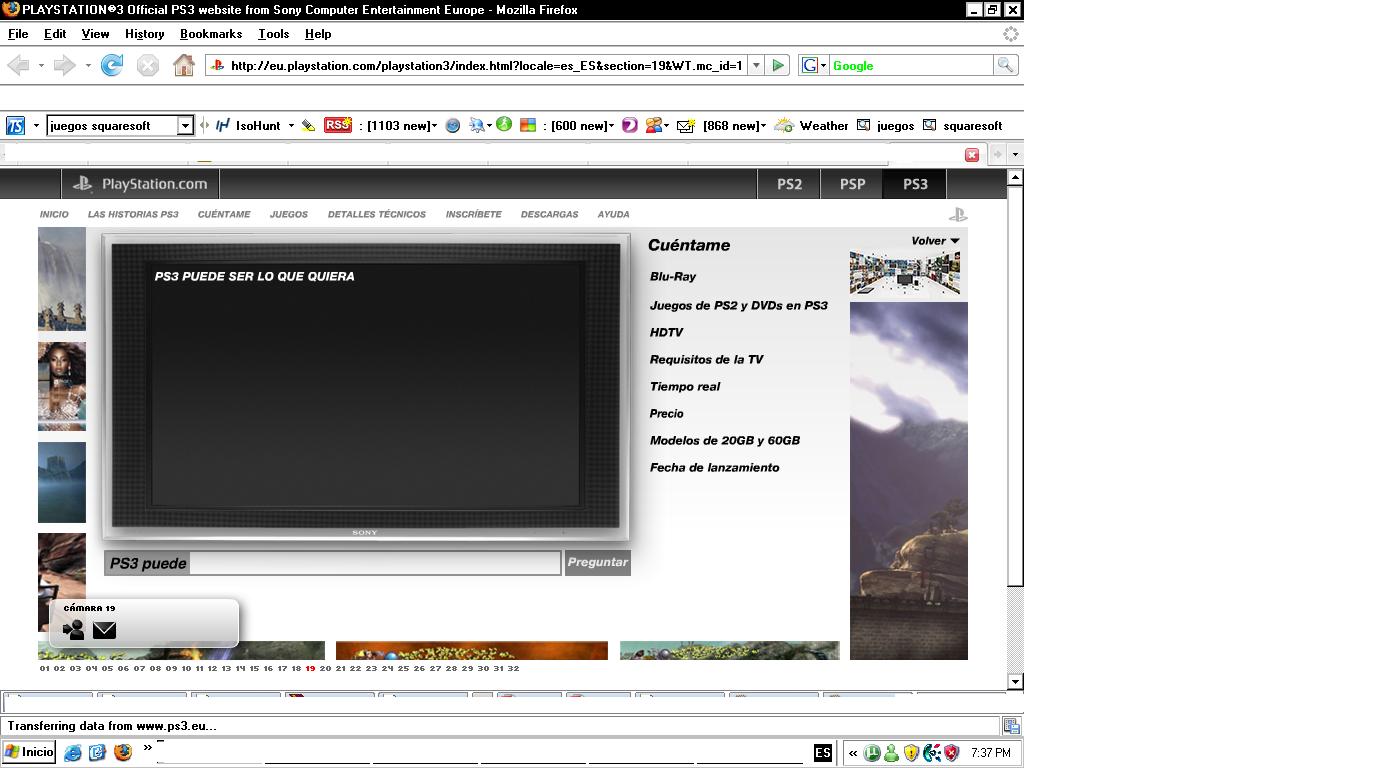Open the Weather toolbar icon
The width and height of the screenshot is (1380, 768).
(785, 125)
